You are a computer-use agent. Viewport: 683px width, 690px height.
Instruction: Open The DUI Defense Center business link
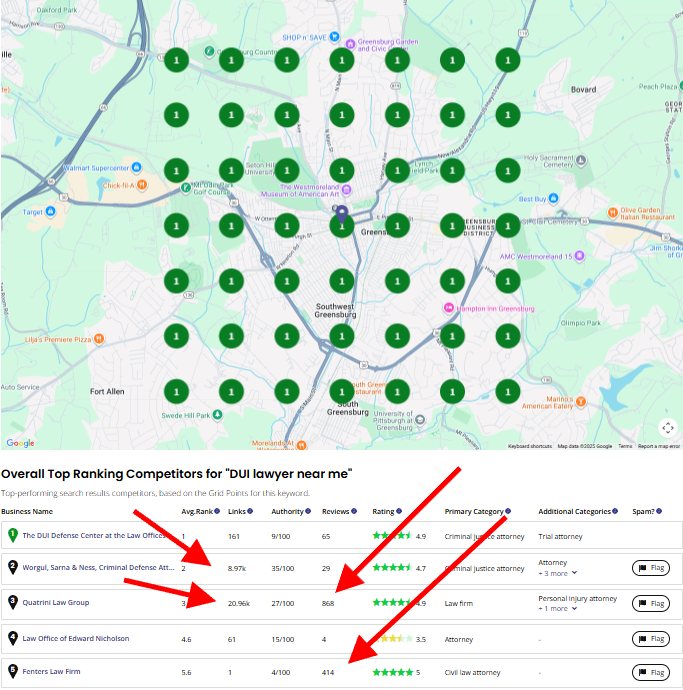pos(94,536)
